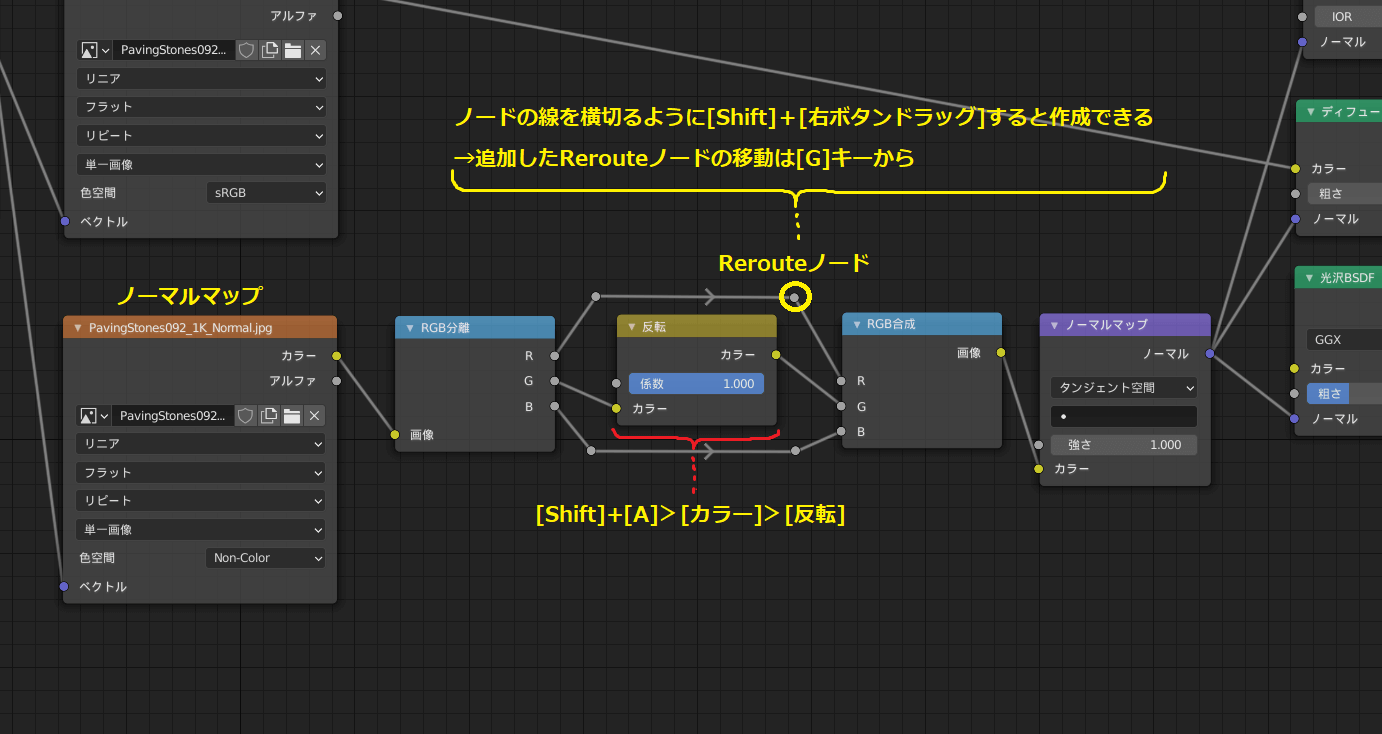Open フラット projection dropdown in Non-Color node
The width and height of the screenshot is (1382, 734).
201,472
